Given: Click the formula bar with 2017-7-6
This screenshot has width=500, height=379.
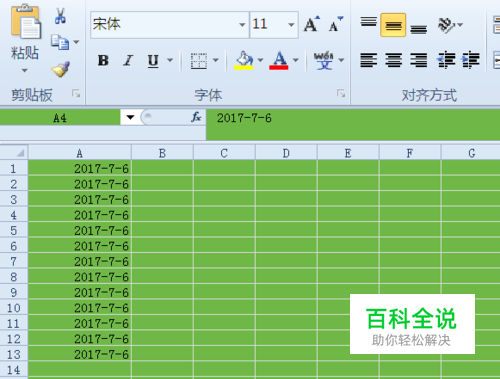Looking at the screenshot, I should pyautogui.click(x=353, y=125).
